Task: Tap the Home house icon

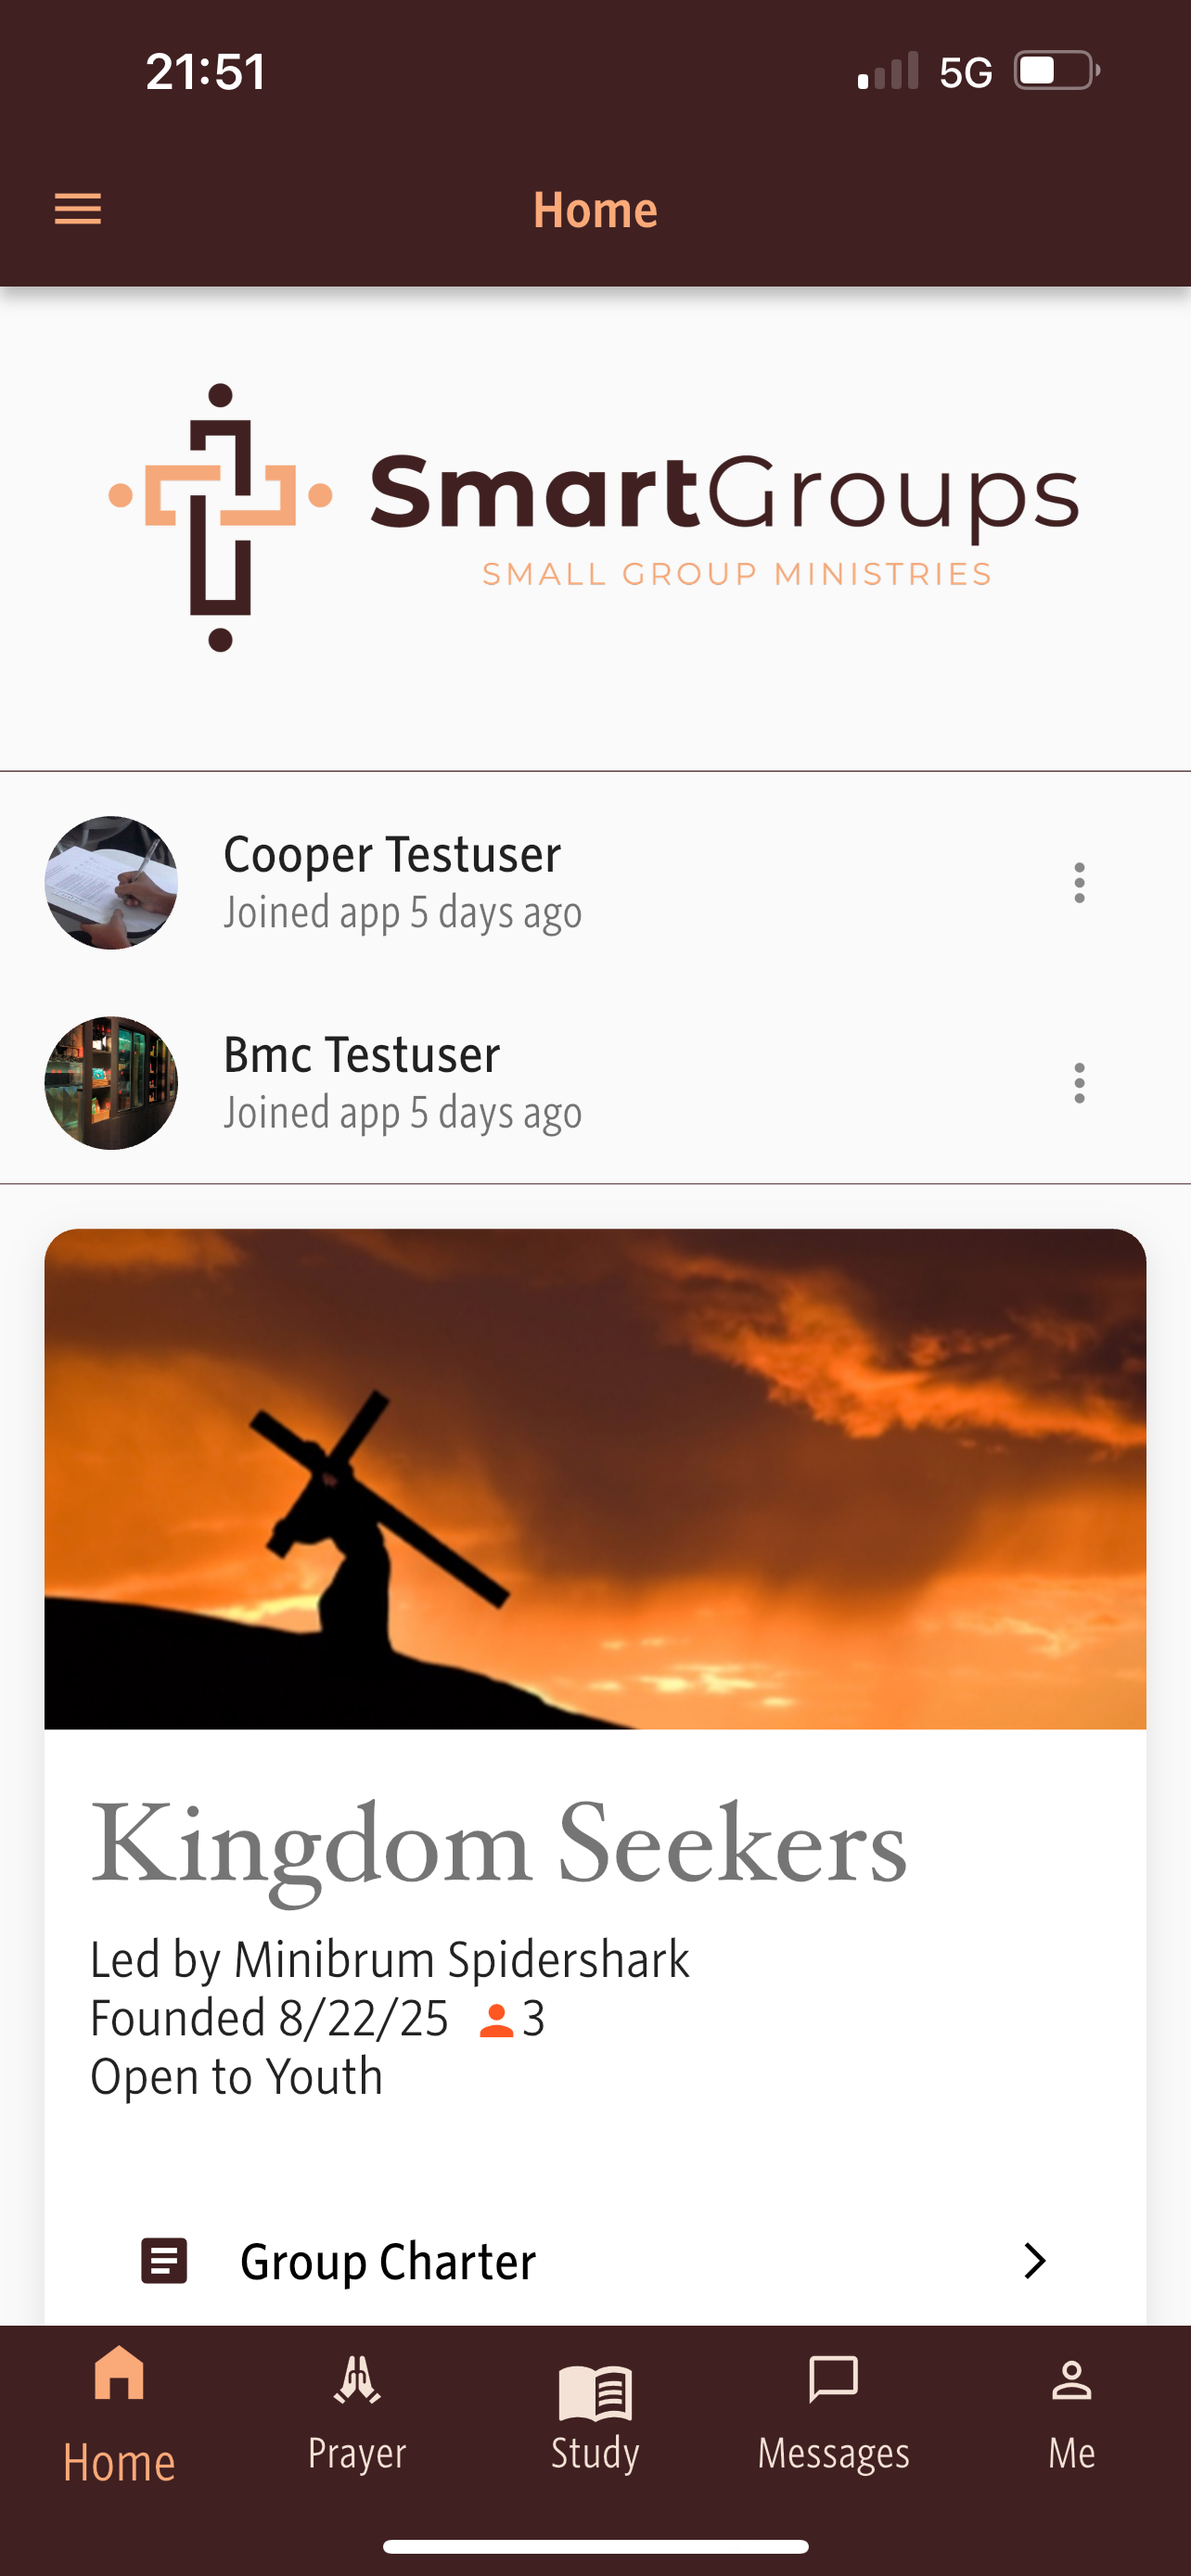Action: 119,2375
